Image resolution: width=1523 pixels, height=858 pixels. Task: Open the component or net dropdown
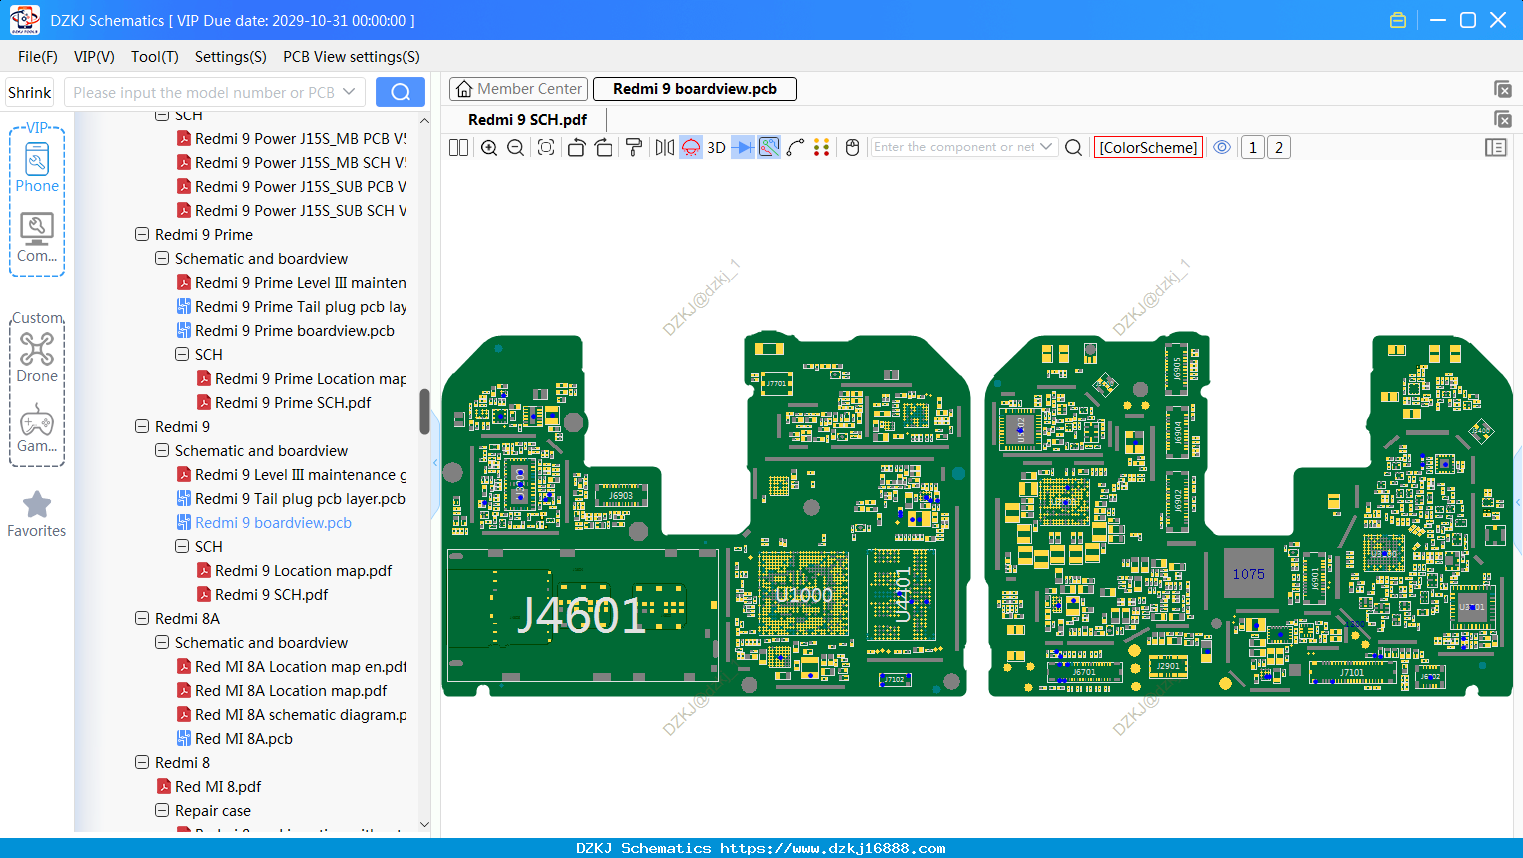[x=1046, y=147]
